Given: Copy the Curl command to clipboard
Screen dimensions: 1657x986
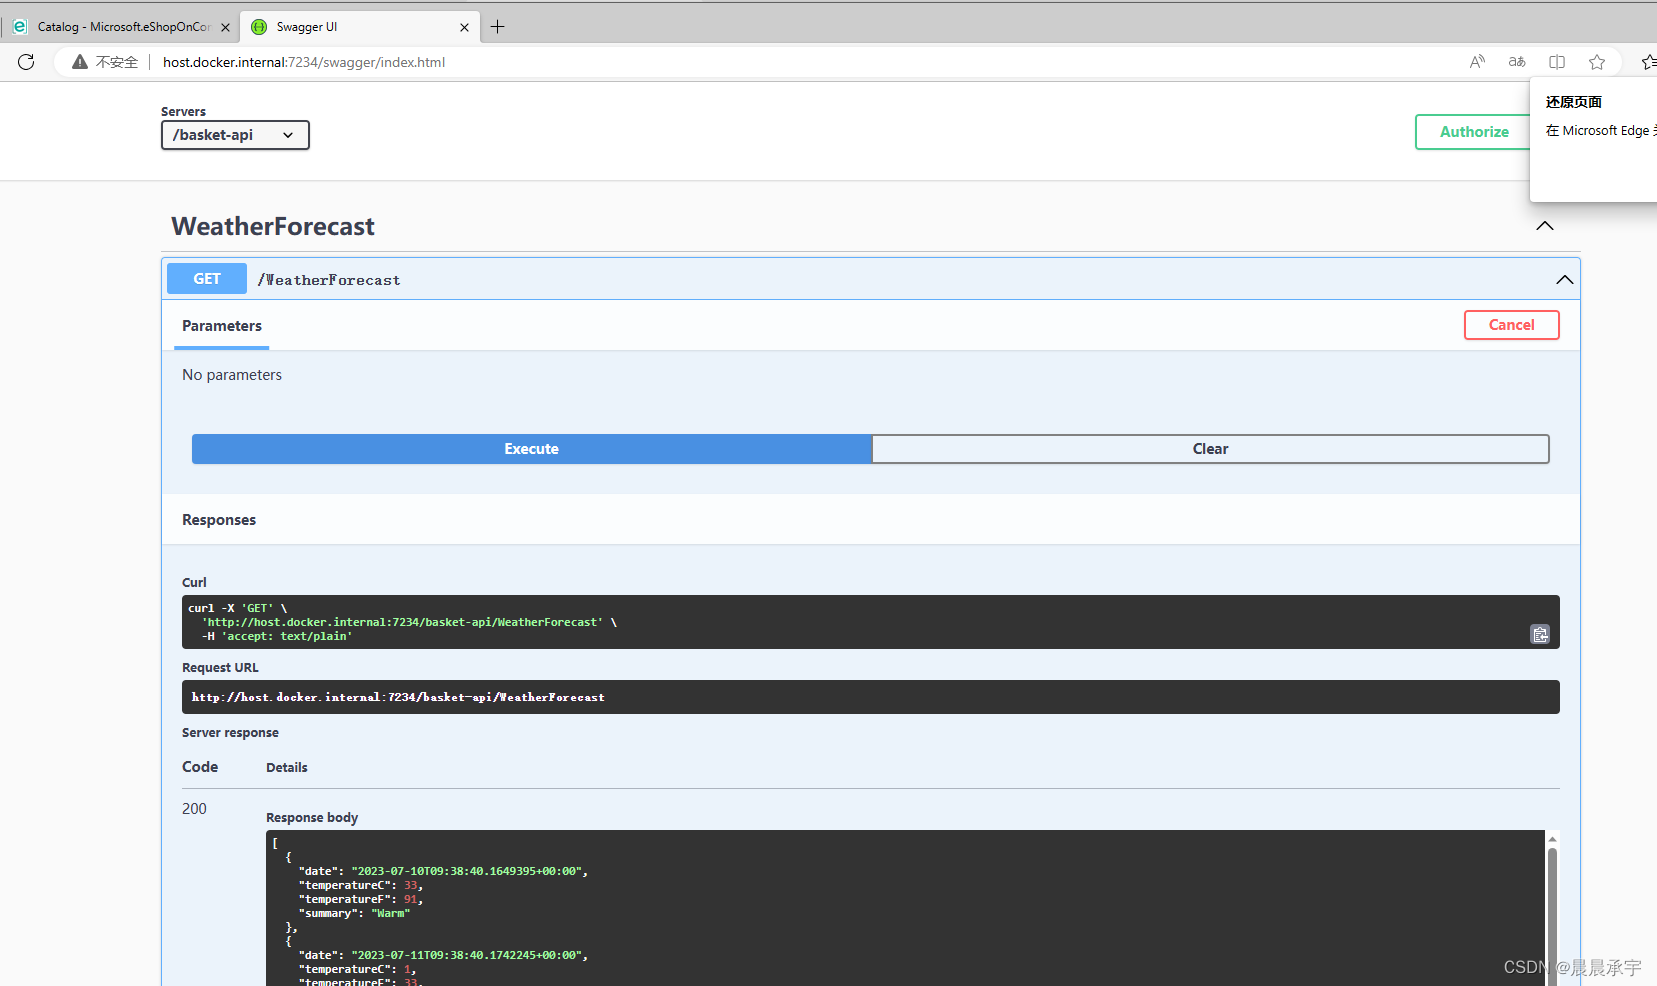Looking at the screenshot, I should pos(1539,634).
